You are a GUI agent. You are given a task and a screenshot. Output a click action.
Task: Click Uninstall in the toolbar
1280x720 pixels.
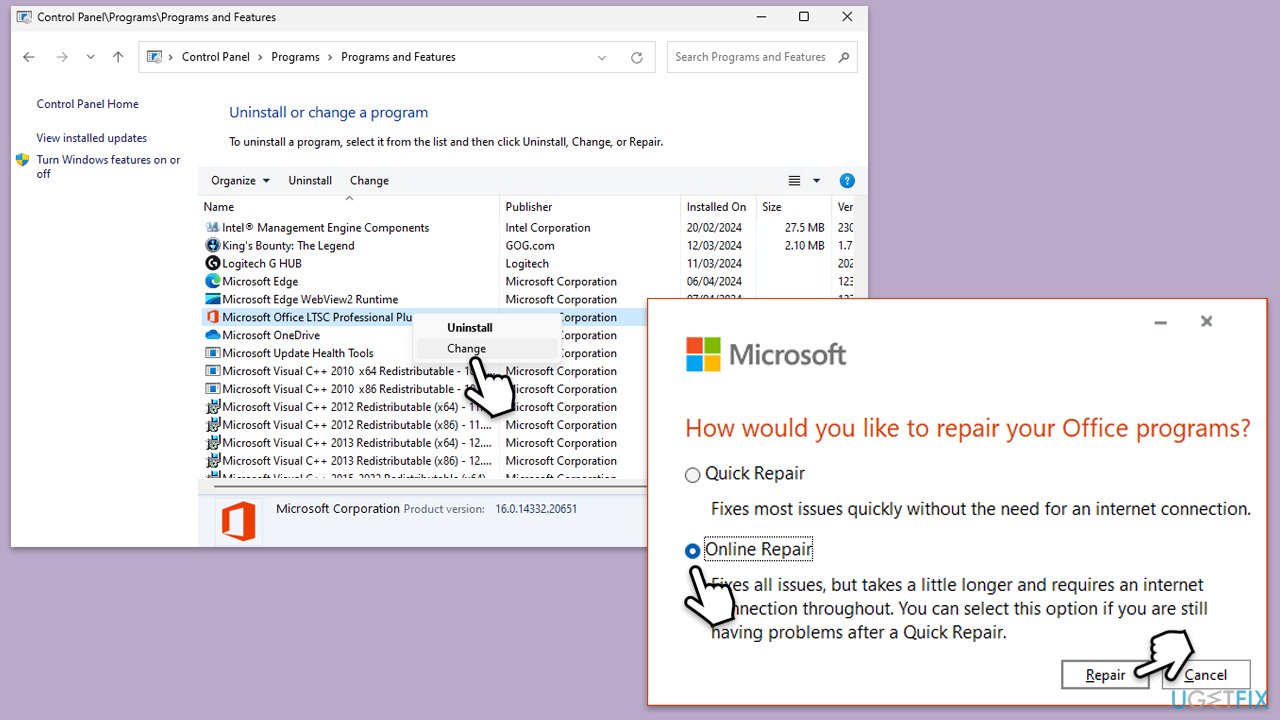[310, 180]
